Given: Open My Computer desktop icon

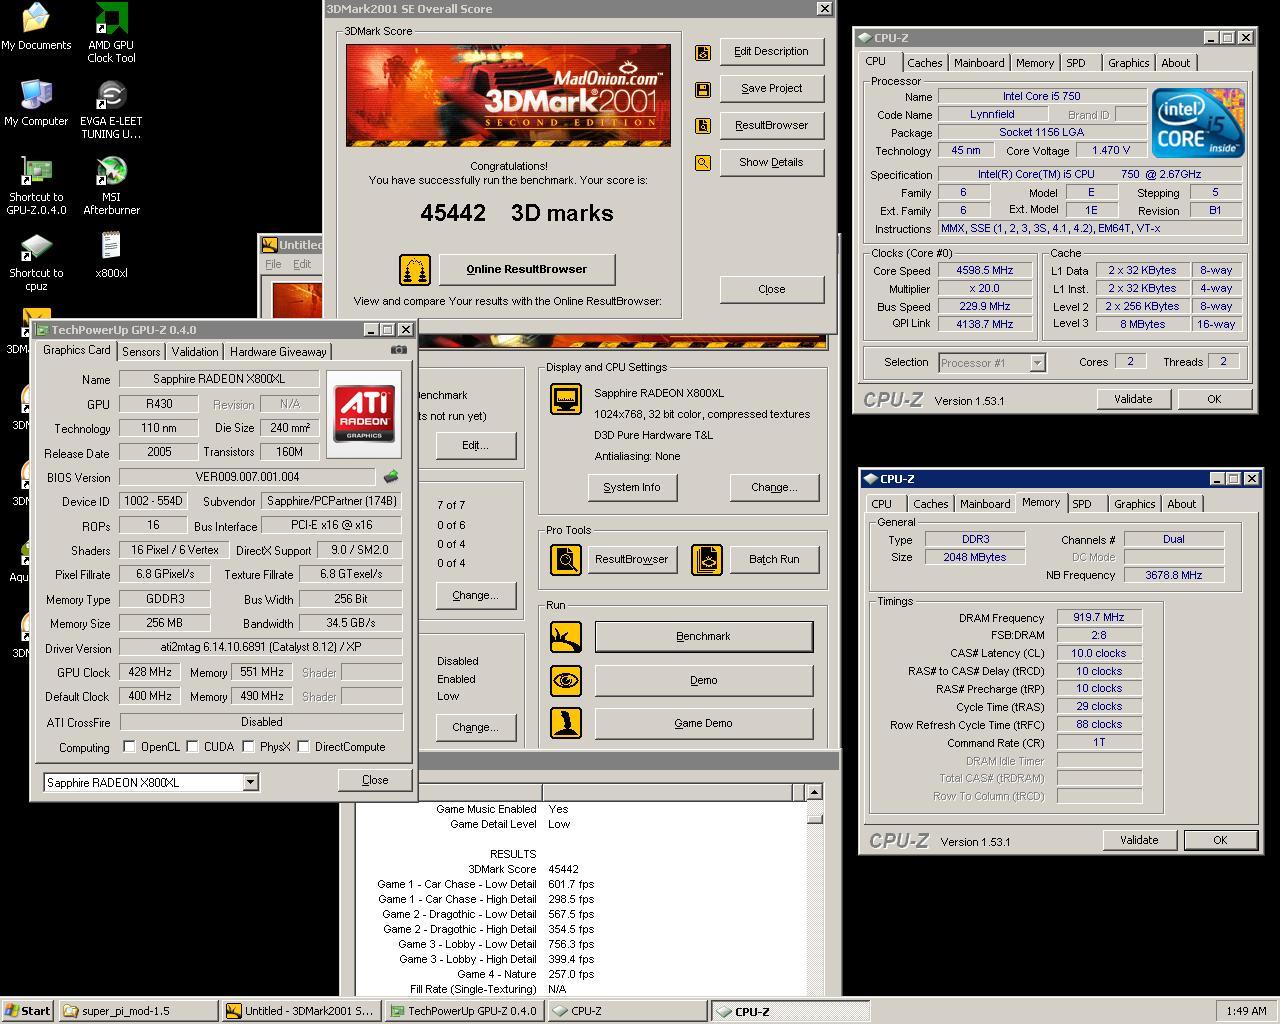Looking at the screenshot, I should point(36,104).
